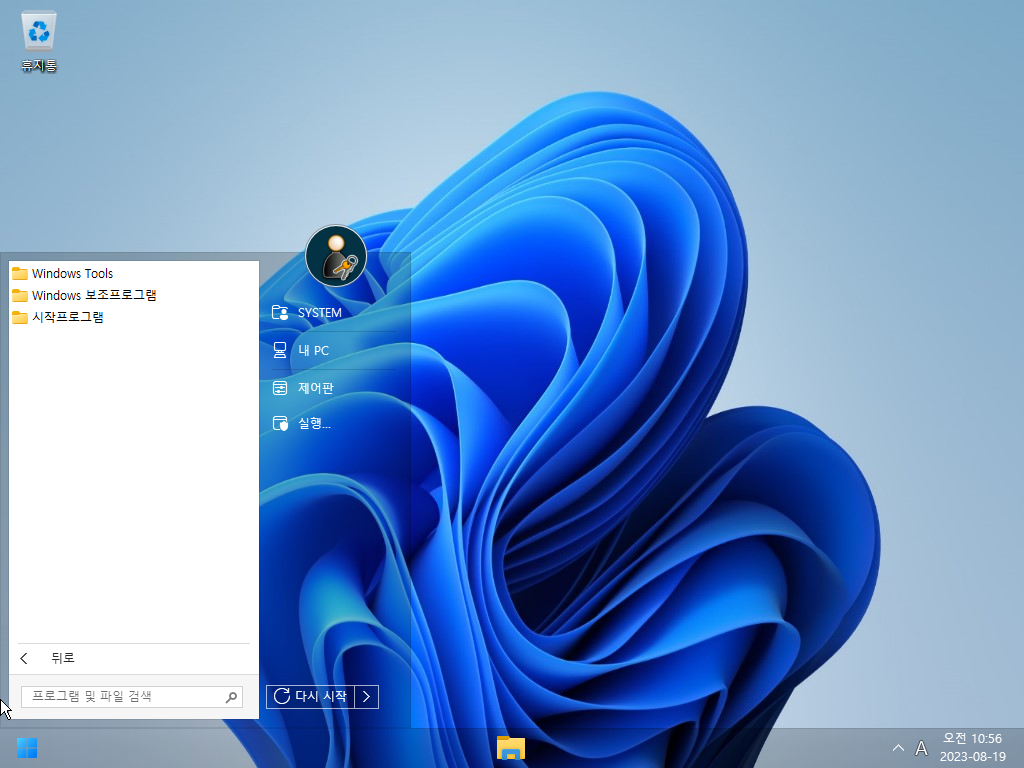The height and width of the screenshot is (768, 1024).
Task: Focus the 프로그램 및 파일 검색 search box
Action: click(131, 697)
